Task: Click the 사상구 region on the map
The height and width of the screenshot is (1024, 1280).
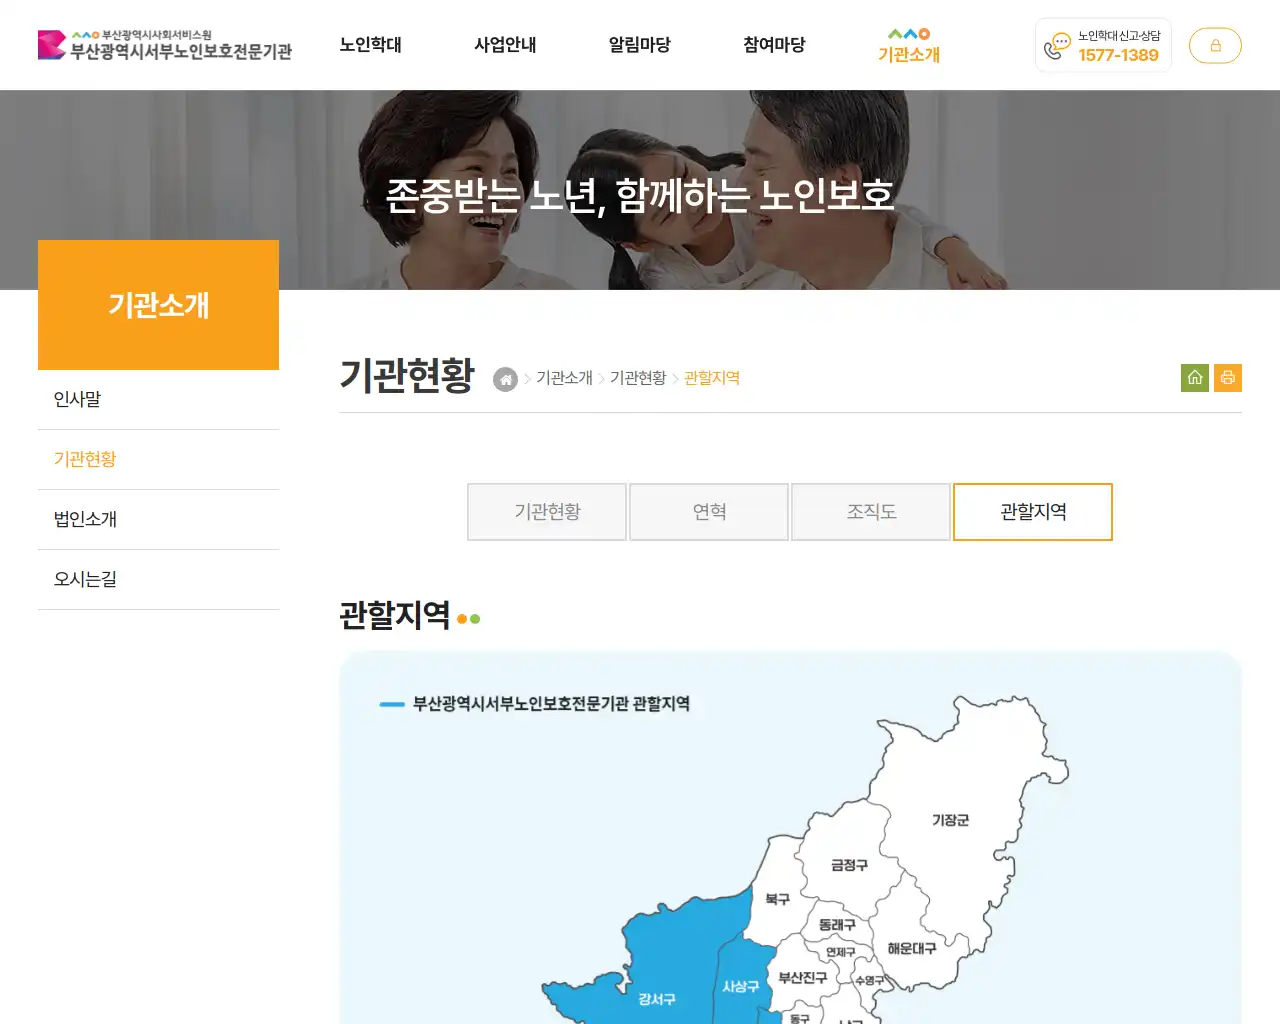Action: [740, 985]
